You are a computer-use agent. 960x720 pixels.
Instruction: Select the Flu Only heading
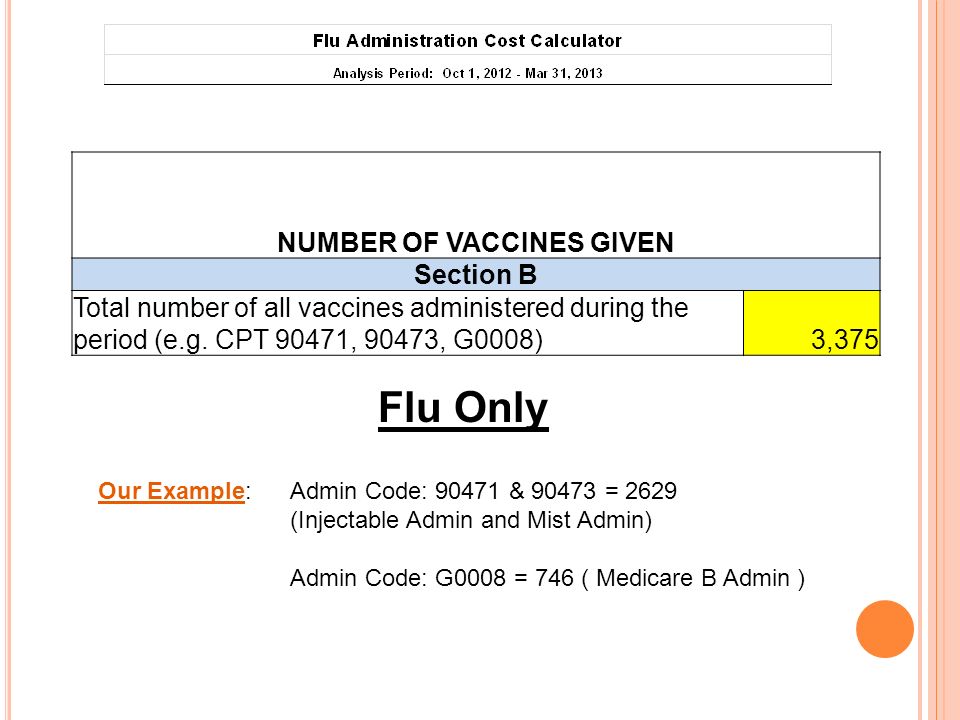(463, 408)
